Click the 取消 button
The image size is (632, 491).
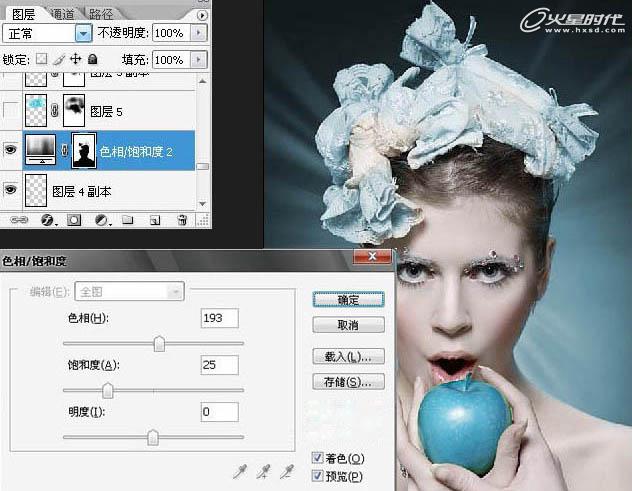(x=348, y=325)
